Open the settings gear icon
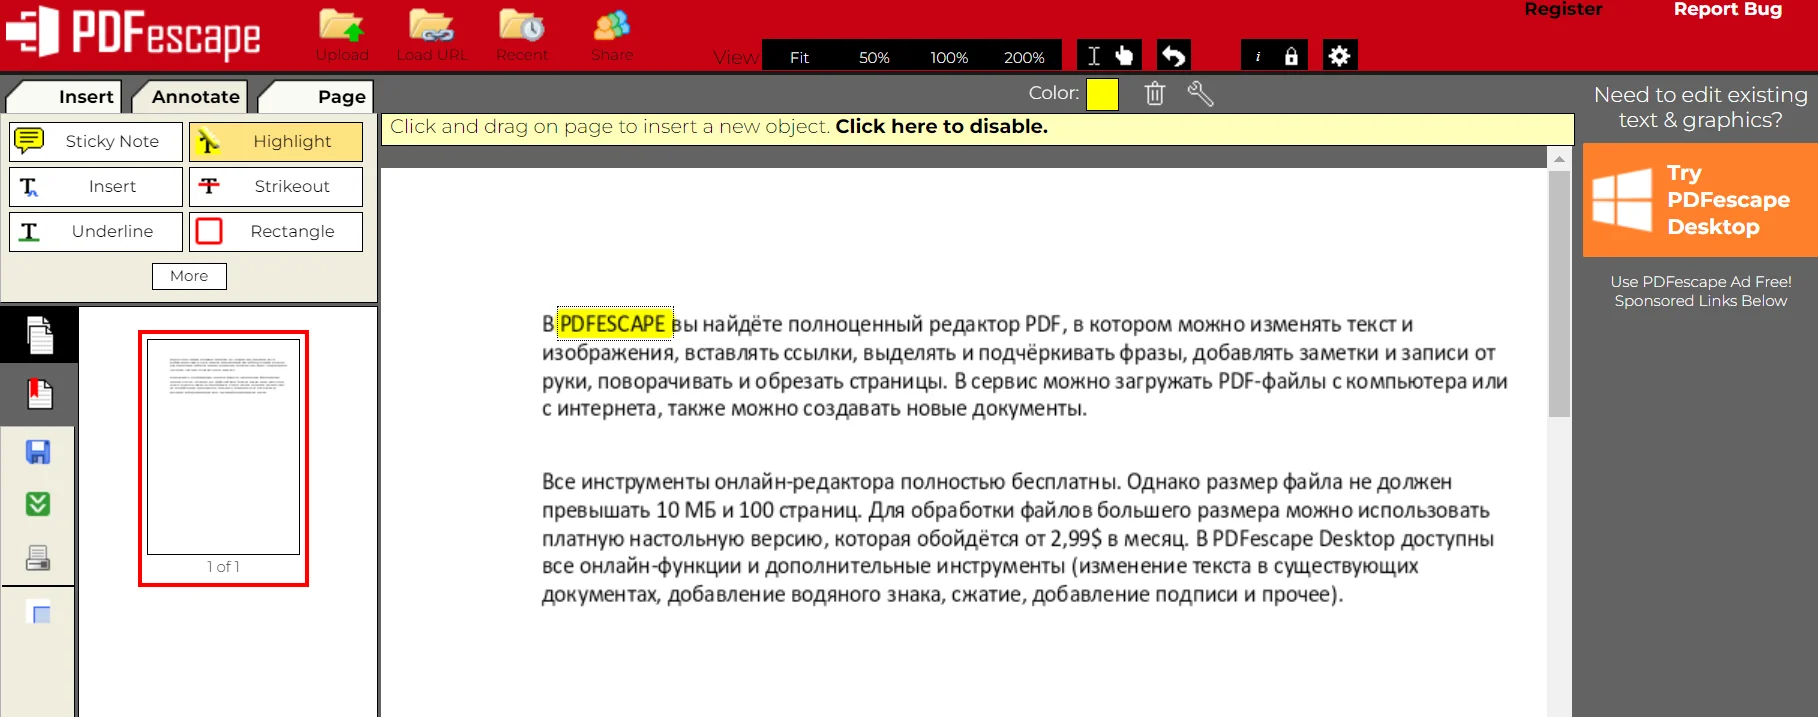1818x717 pixels. pos(1340,56)
